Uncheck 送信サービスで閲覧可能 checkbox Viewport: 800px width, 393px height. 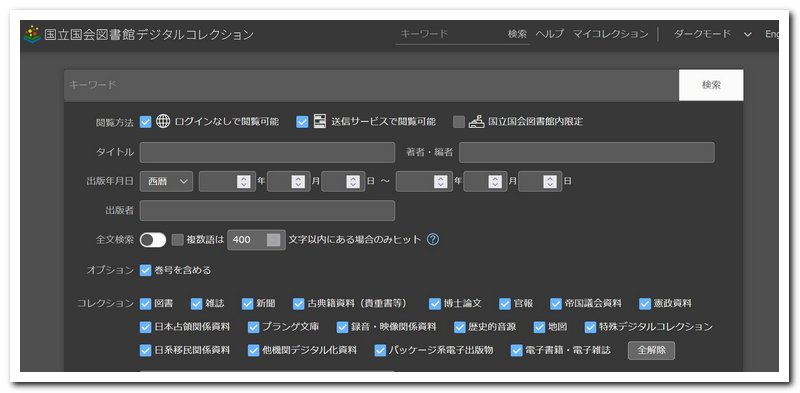pyautogui.click(x=302, y=122)
